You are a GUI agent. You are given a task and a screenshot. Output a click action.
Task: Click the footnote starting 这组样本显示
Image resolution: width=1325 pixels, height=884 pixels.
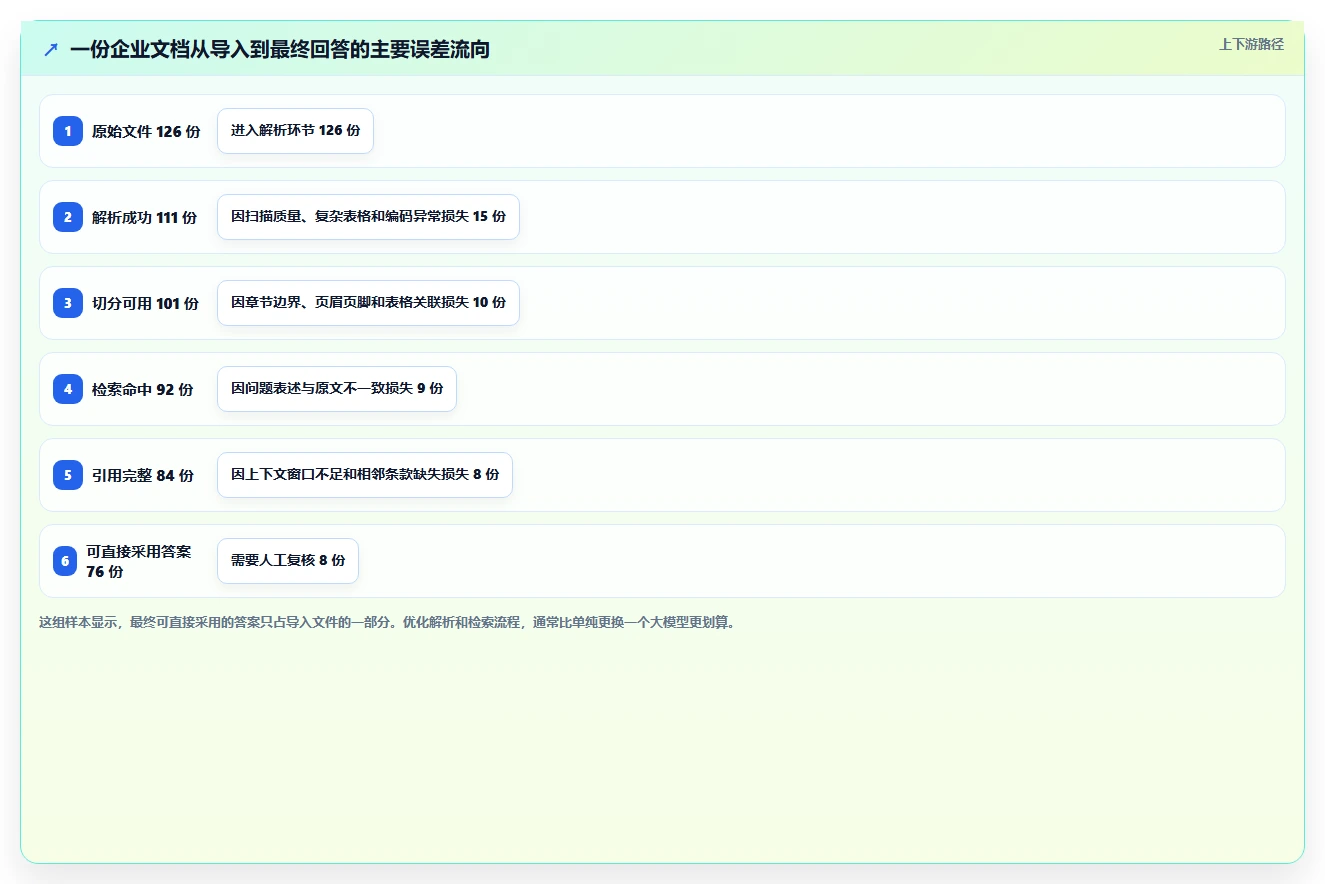point(388,622)
